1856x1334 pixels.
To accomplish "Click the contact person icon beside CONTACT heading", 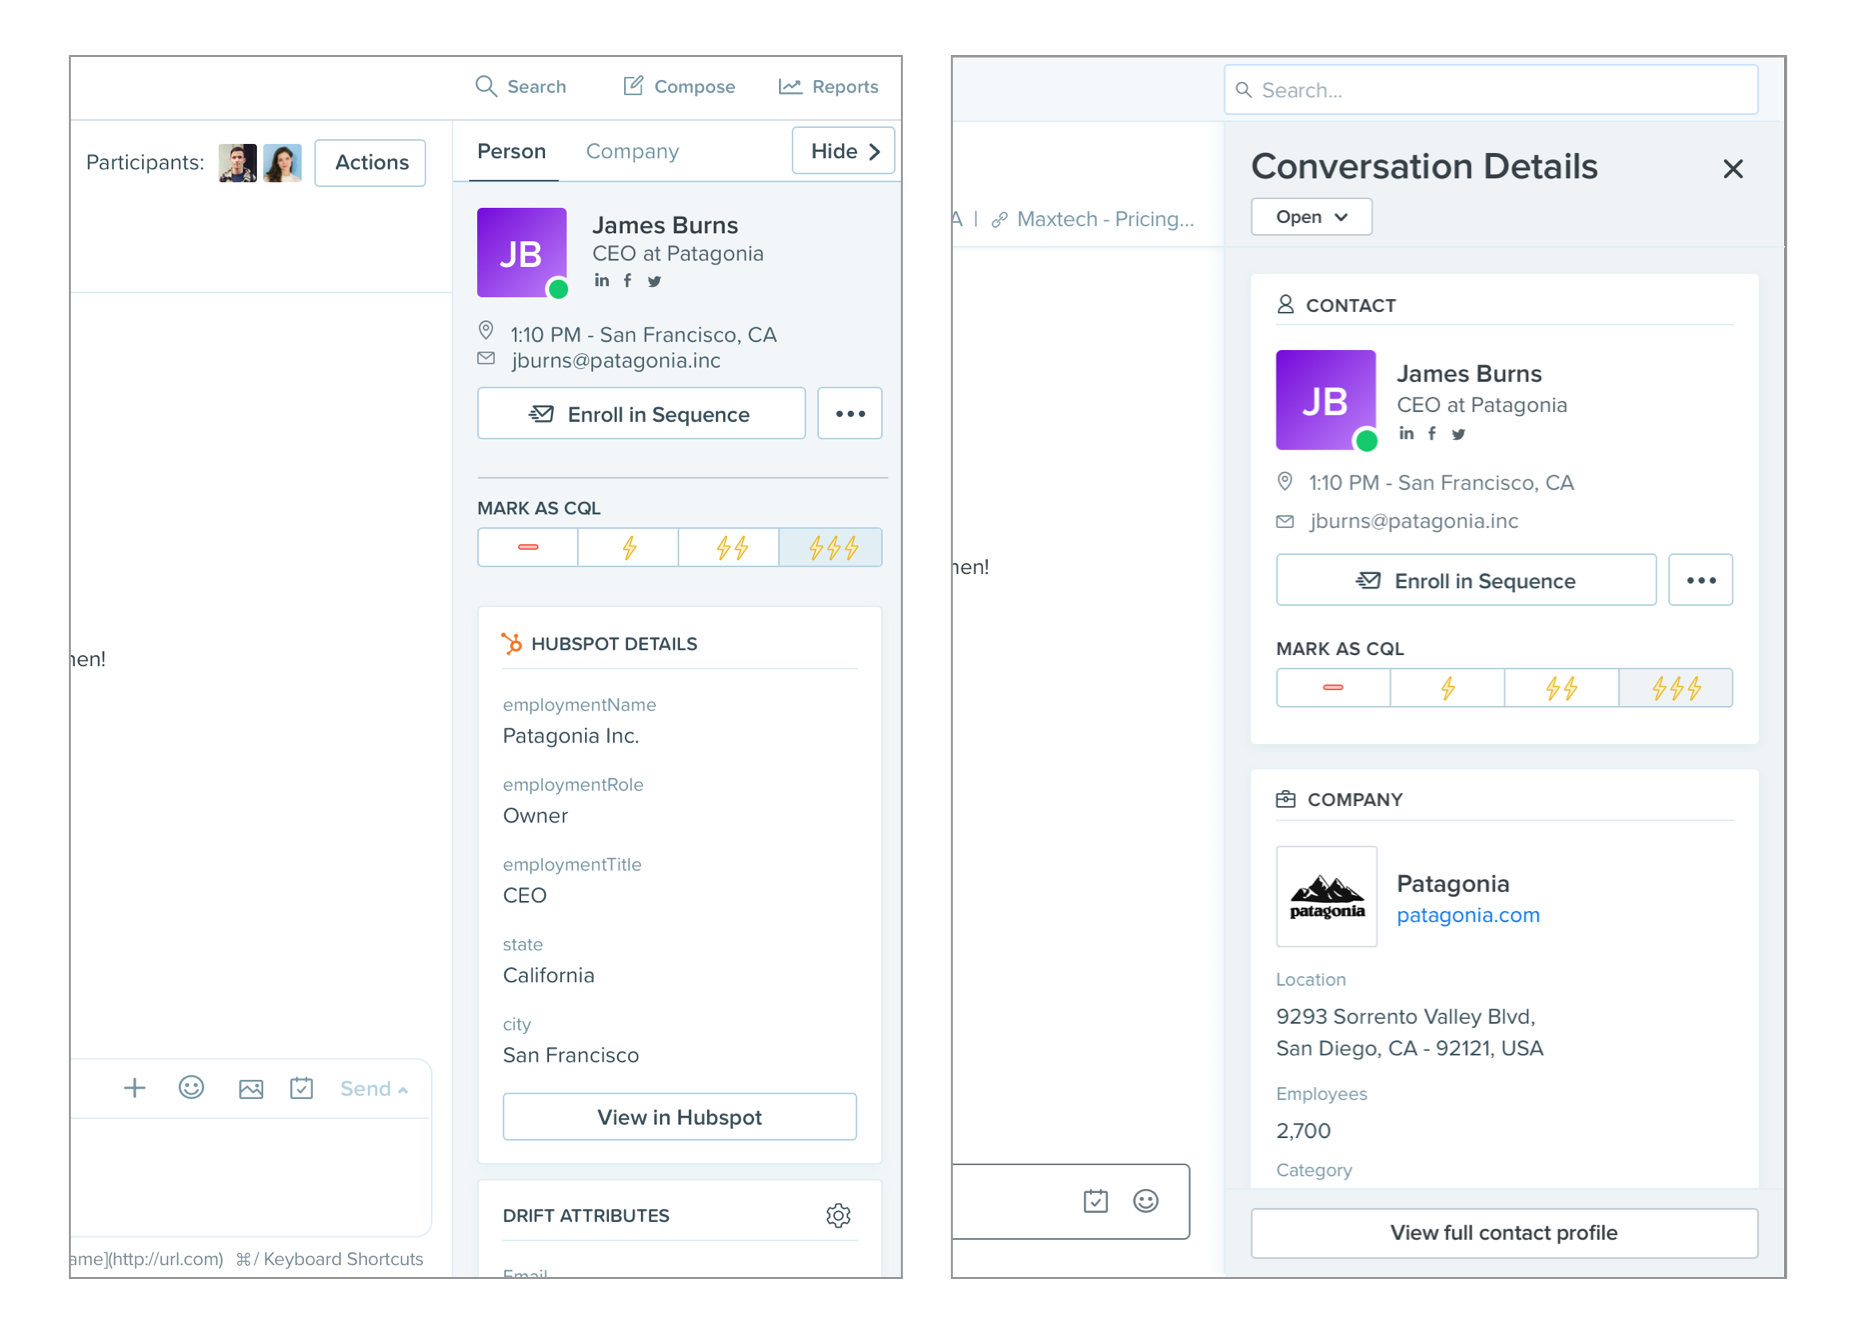I will 1285,304.
